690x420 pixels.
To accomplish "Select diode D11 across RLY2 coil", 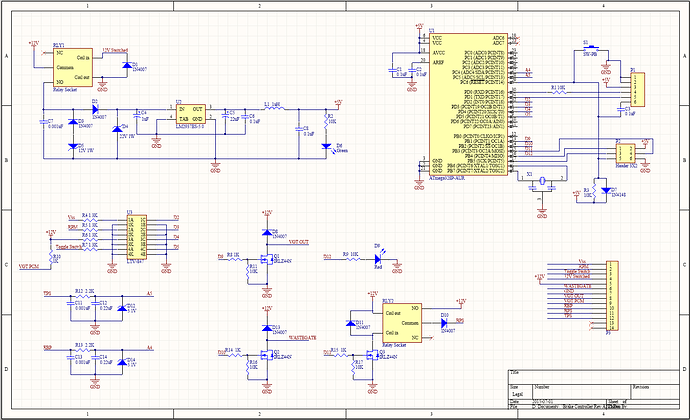I will [x=351, y=323].
